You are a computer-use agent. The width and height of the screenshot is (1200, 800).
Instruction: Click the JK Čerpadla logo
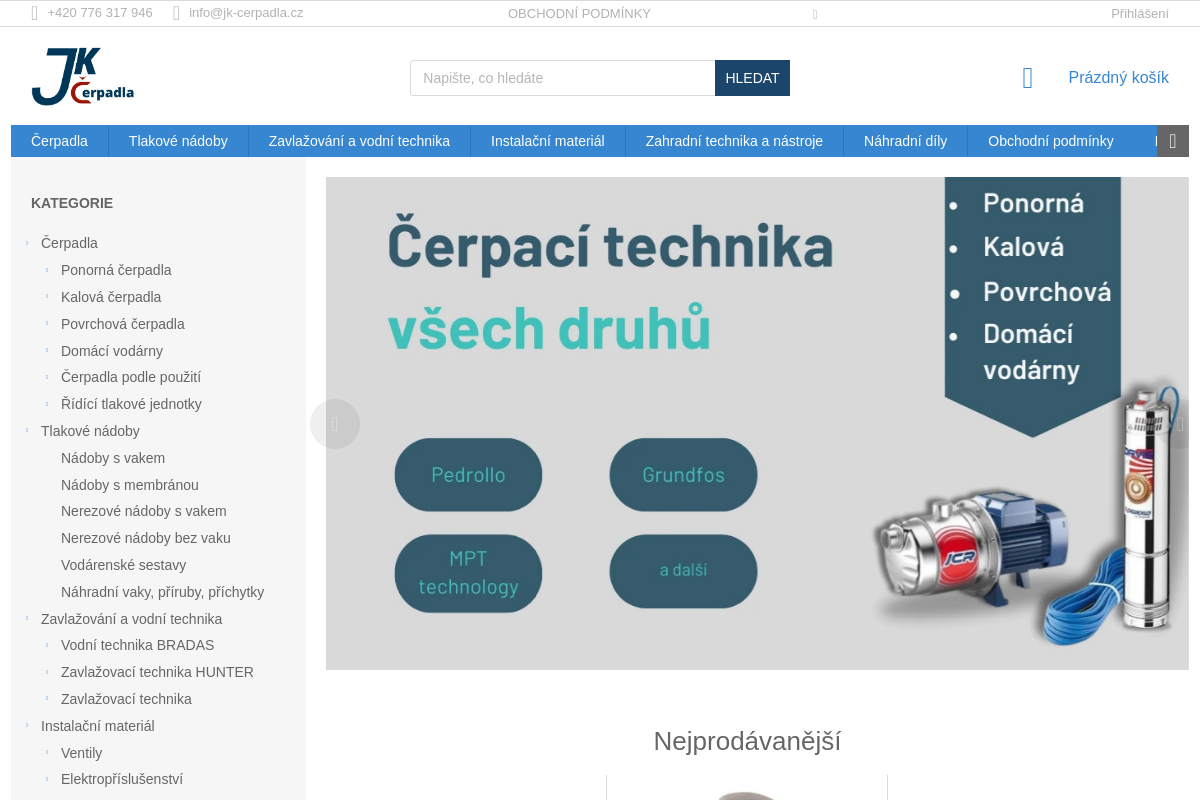85,76
